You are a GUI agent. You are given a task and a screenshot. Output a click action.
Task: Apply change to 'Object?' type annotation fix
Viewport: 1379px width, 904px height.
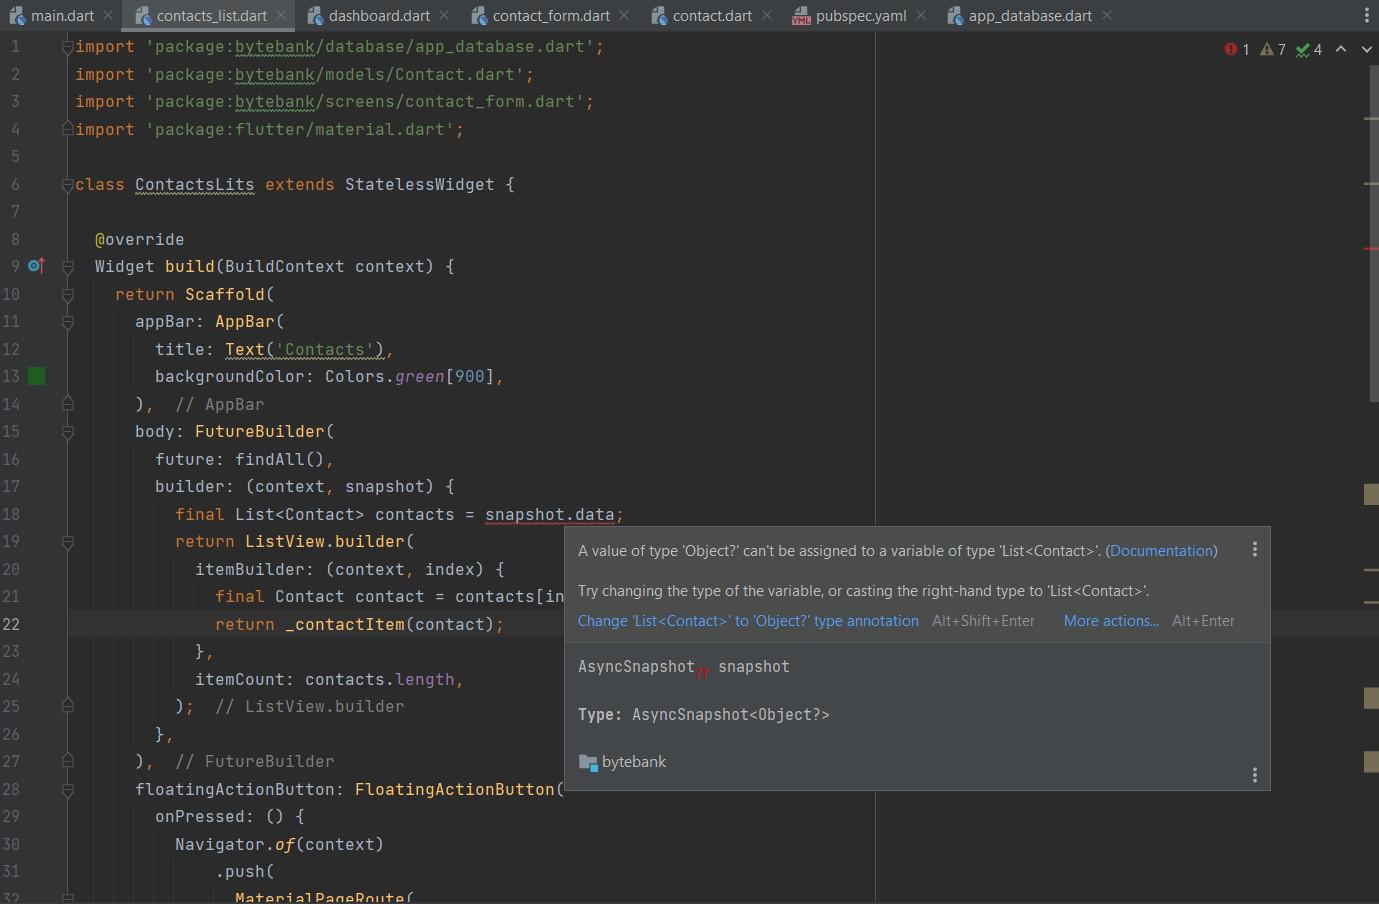click(x=748, y=621)
